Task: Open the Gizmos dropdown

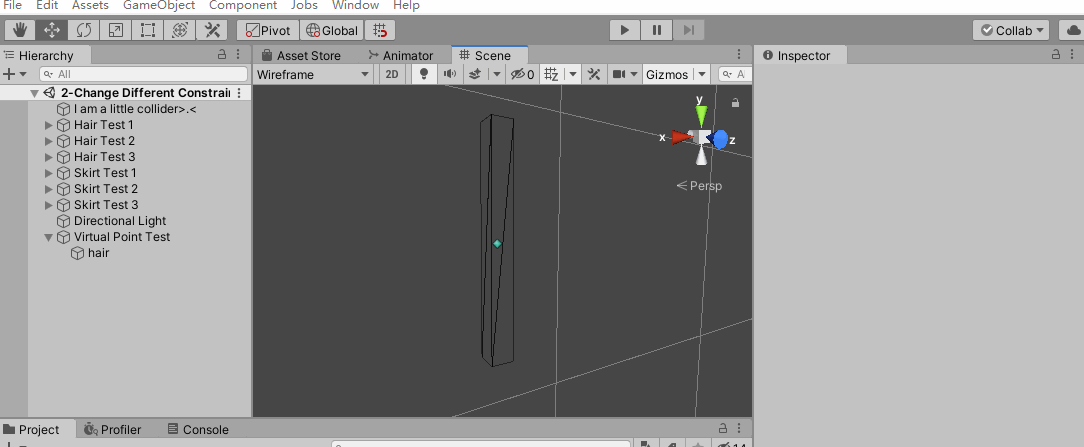Action: [x=674, y=74]
